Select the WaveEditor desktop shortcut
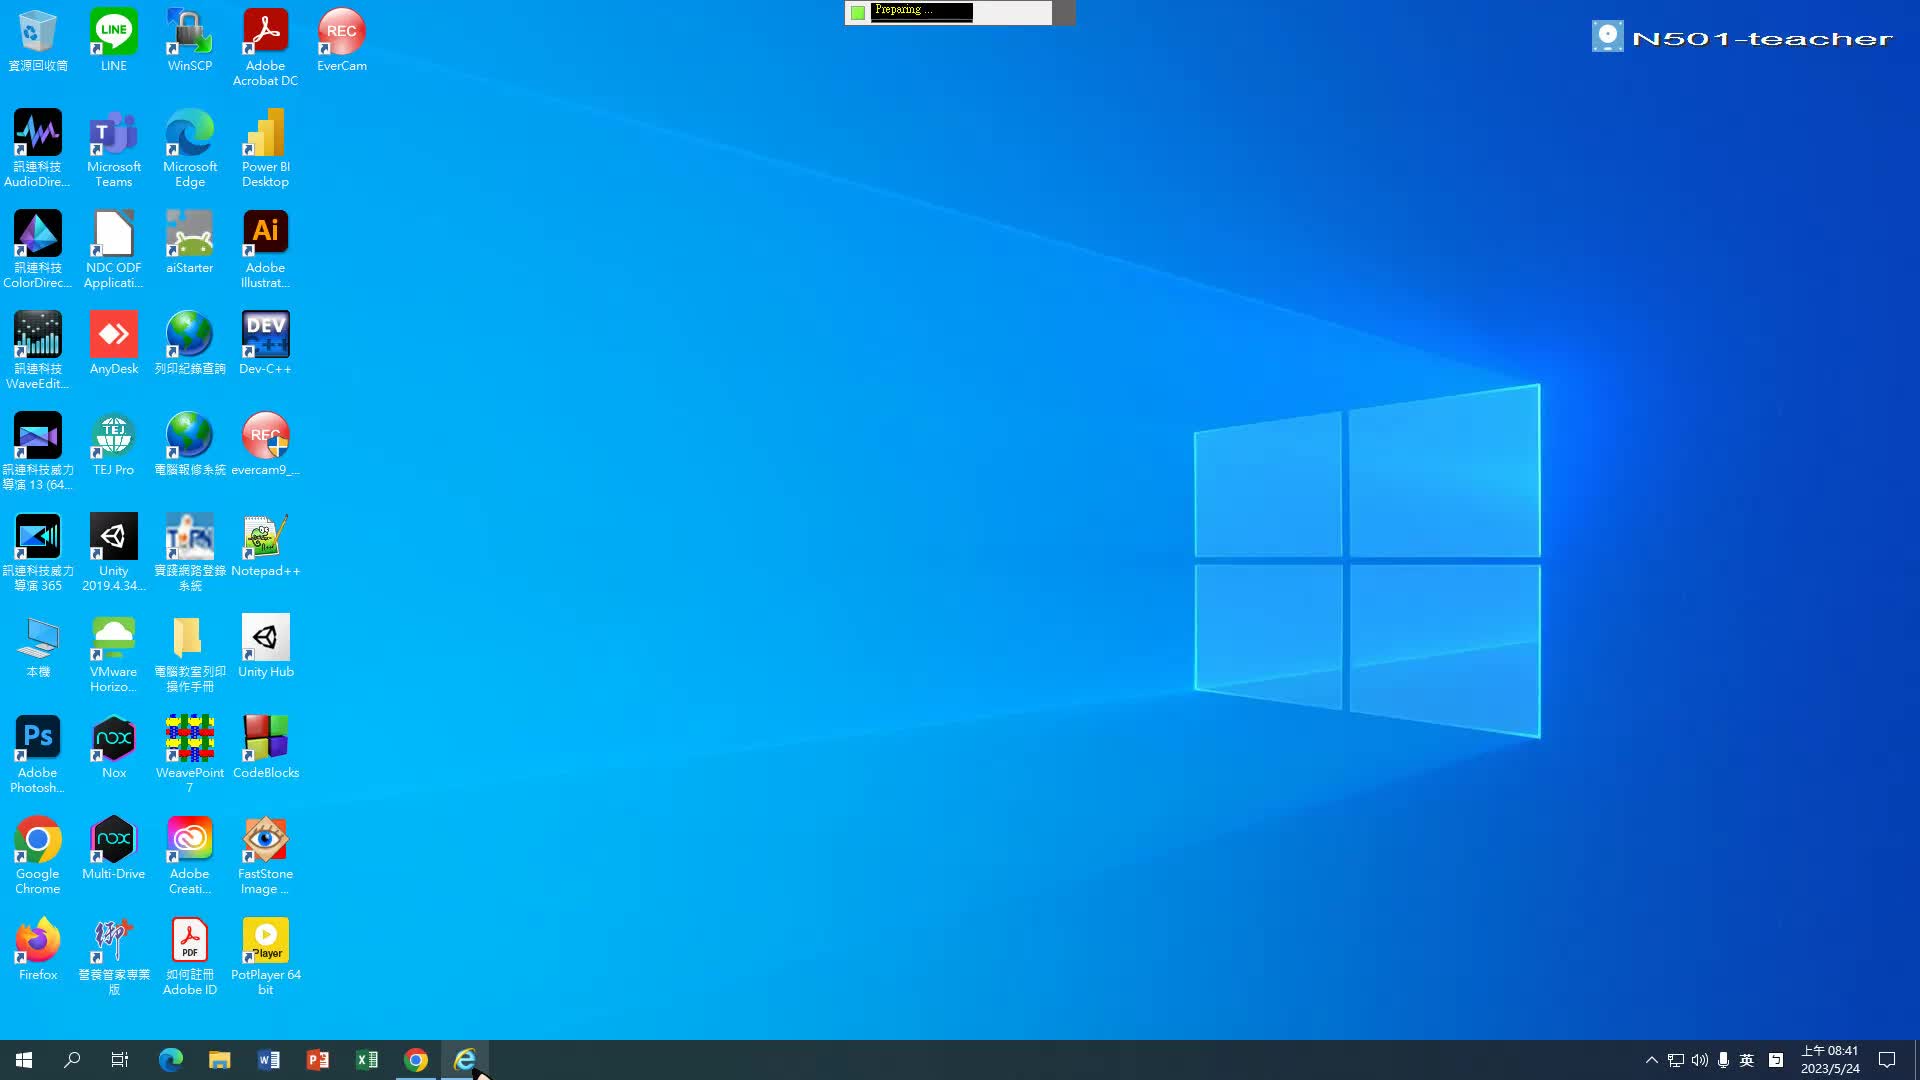Screen dimensions: 1920x1080 [38, 351]
